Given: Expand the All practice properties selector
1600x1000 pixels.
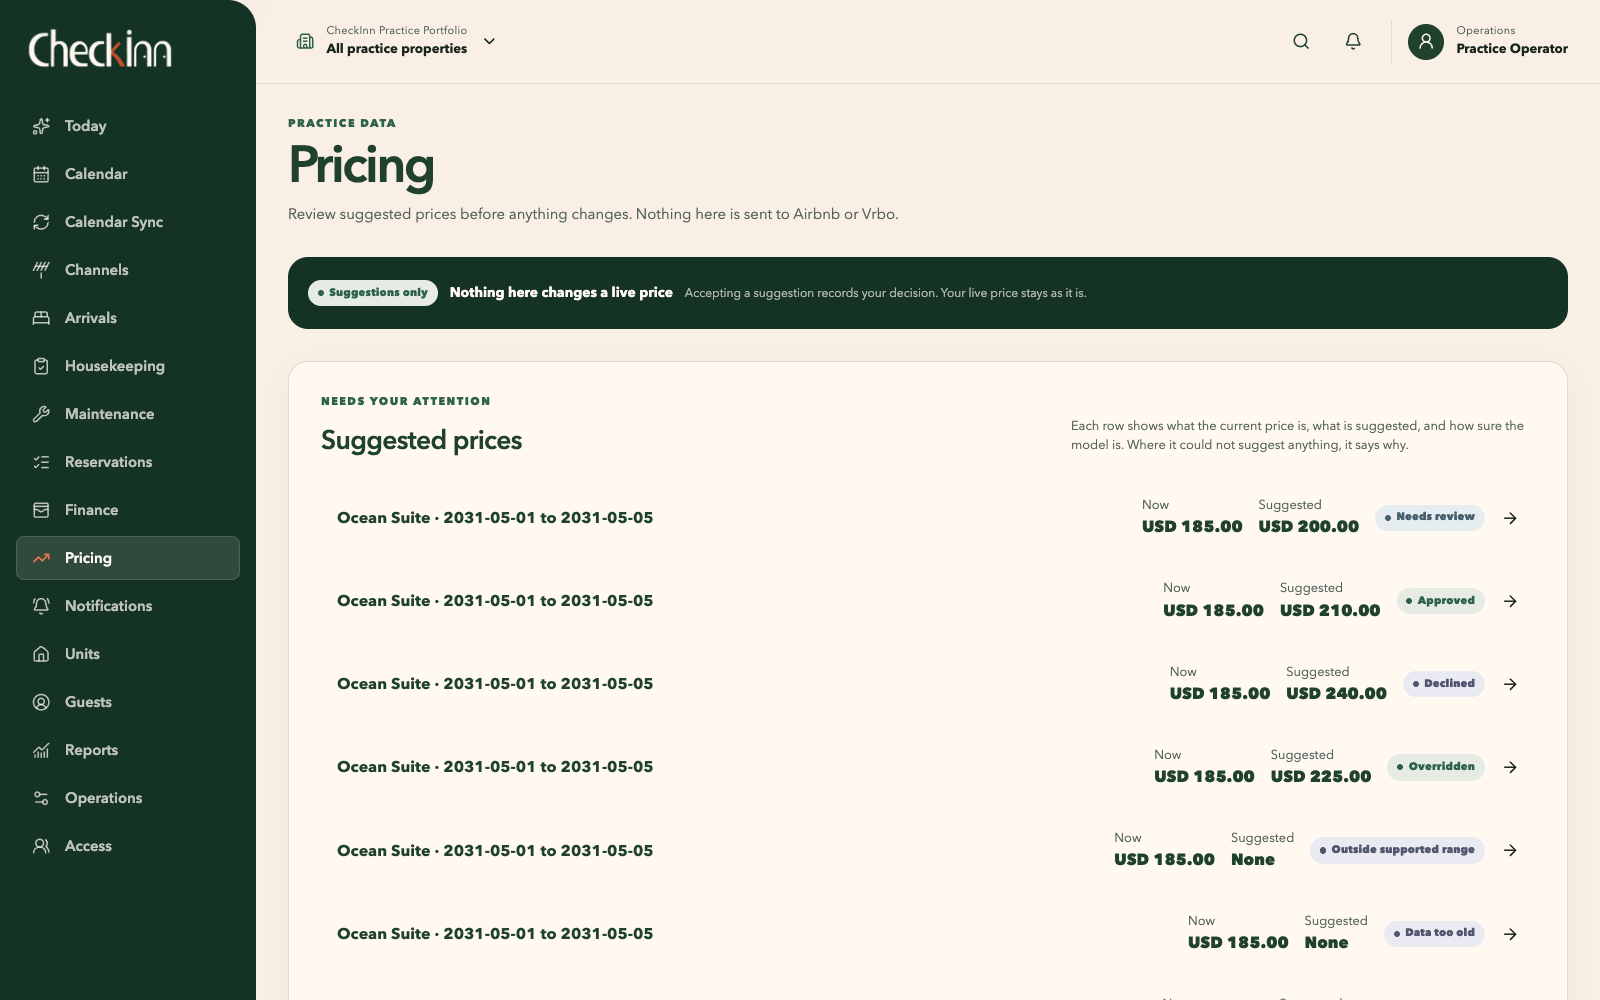Looking at the screenshot, I should coord(397,41).
